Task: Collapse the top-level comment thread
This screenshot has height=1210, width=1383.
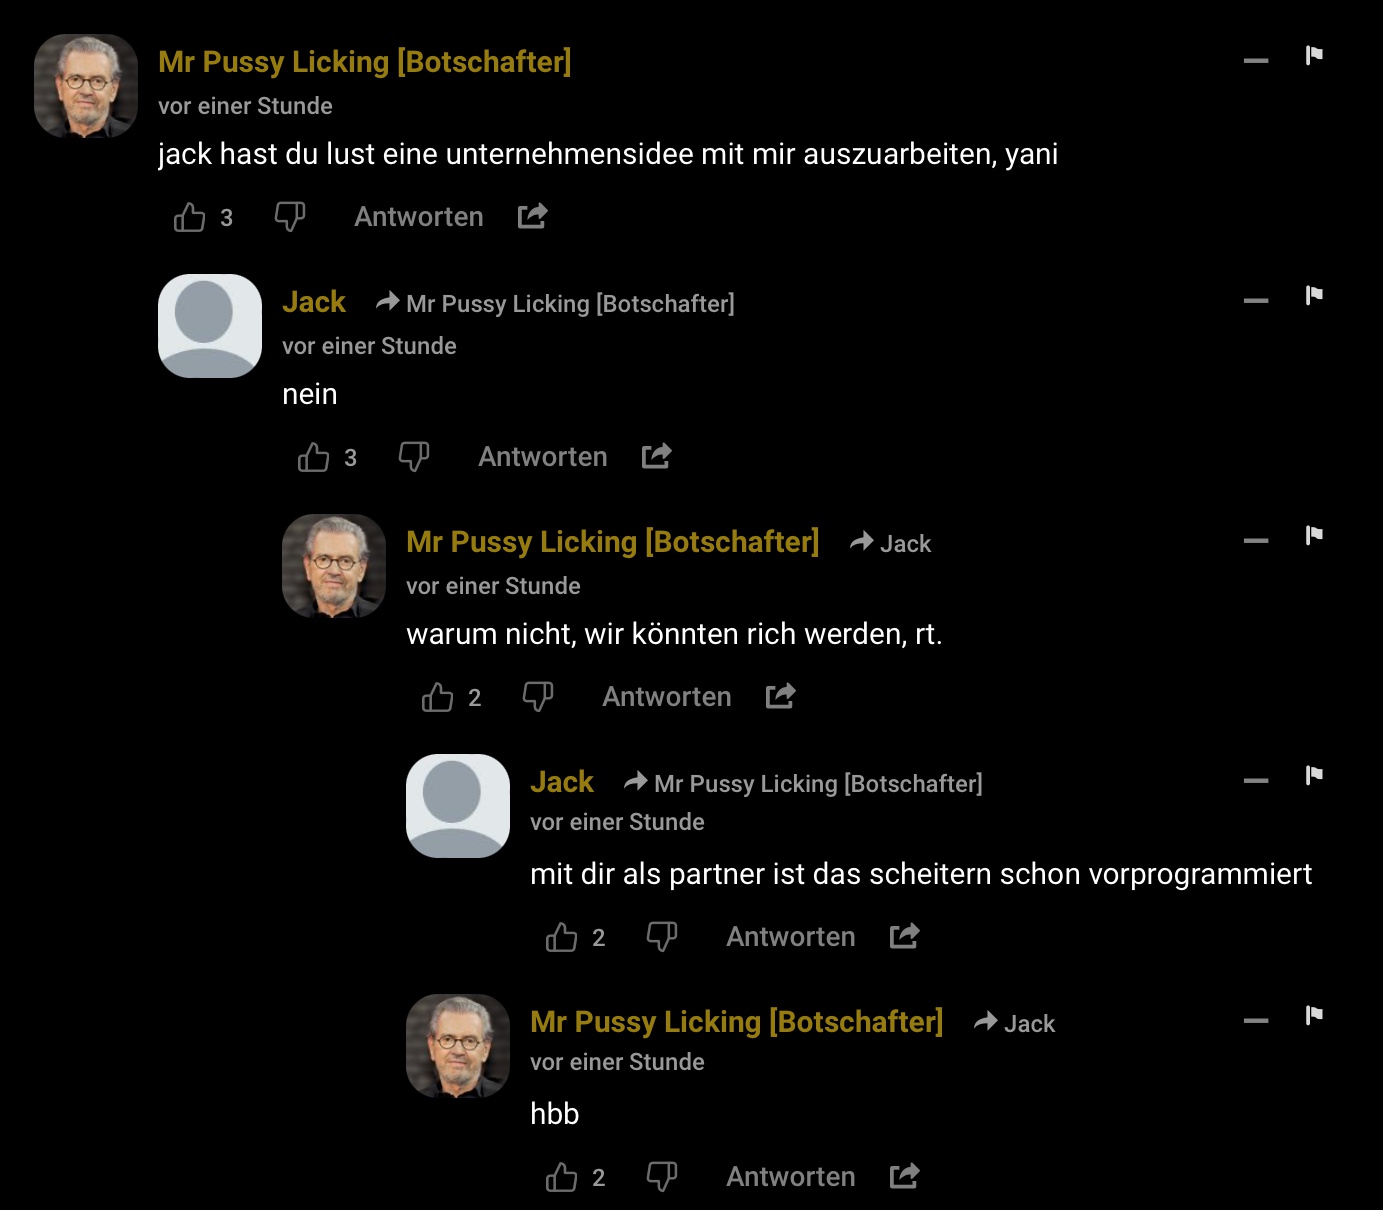Action: click(1256, 61)
